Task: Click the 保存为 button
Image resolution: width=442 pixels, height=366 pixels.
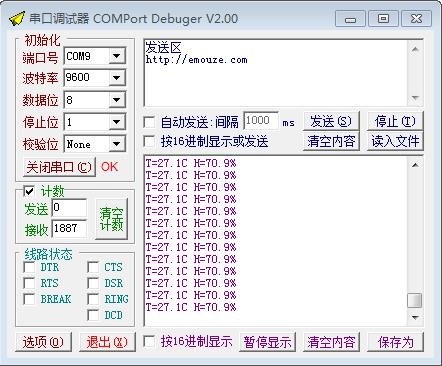Action: pyautogui.click(x=395, y=342)
